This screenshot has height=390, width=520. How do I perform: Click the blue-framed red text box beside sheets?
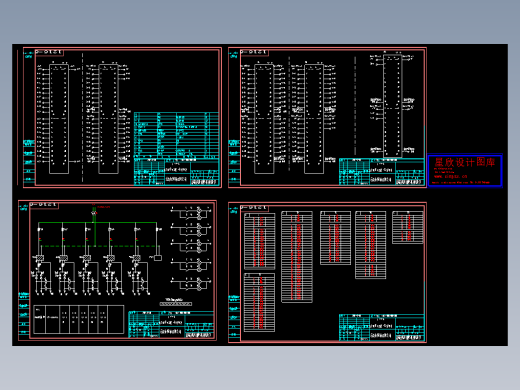click(465, 170)
